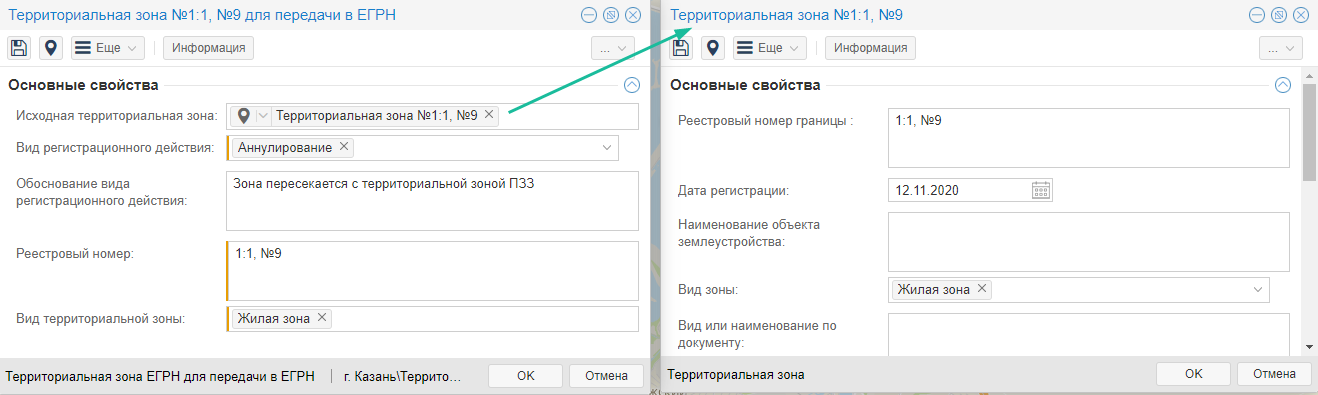
Task: Collapse Основные свойства in the right window
Action: [x=1284, y=85]
